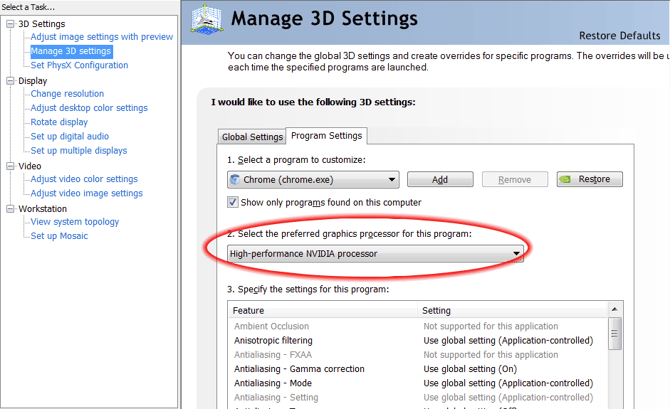Click the settings list scrollbar up arrow
670x409 pixels.
(616, 311)
